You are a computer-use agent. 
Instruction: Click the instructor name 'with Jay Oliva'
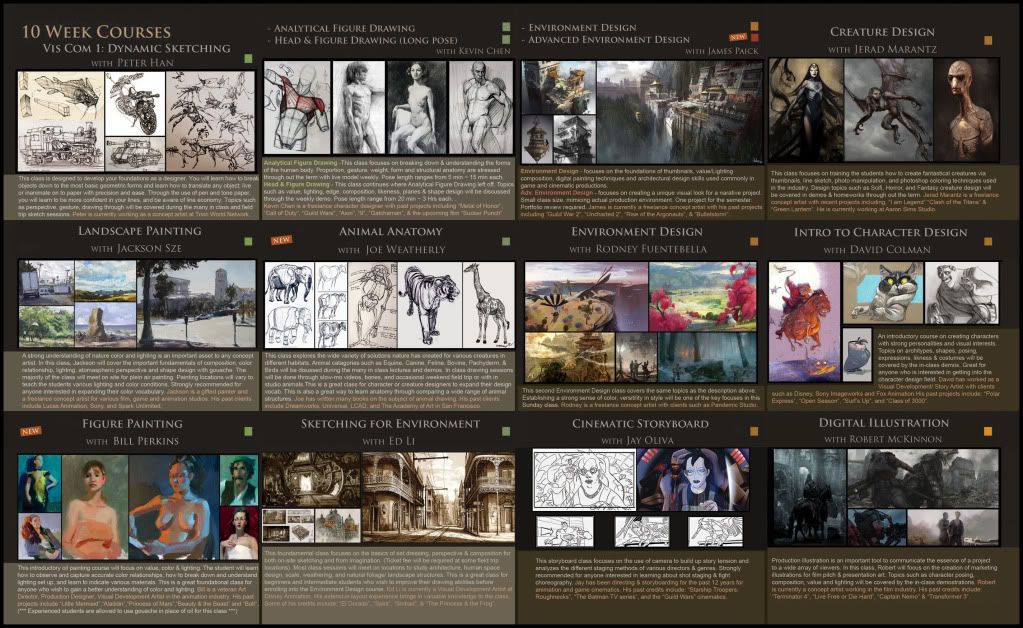(637, 441)
